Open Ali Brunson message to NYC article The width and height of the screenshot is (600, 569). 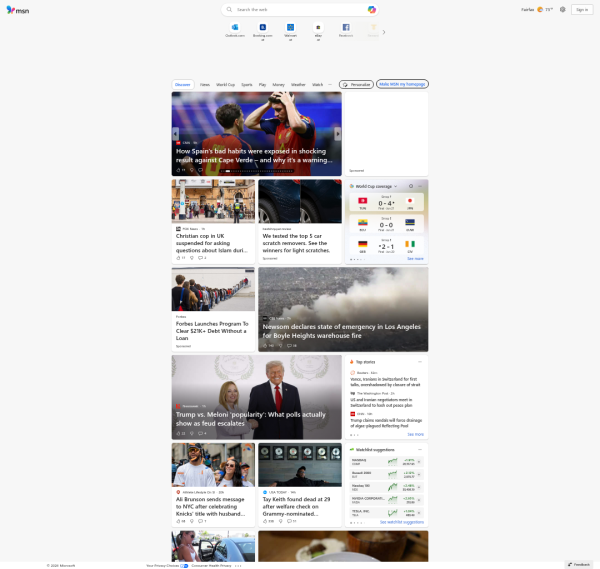[210, 507]
